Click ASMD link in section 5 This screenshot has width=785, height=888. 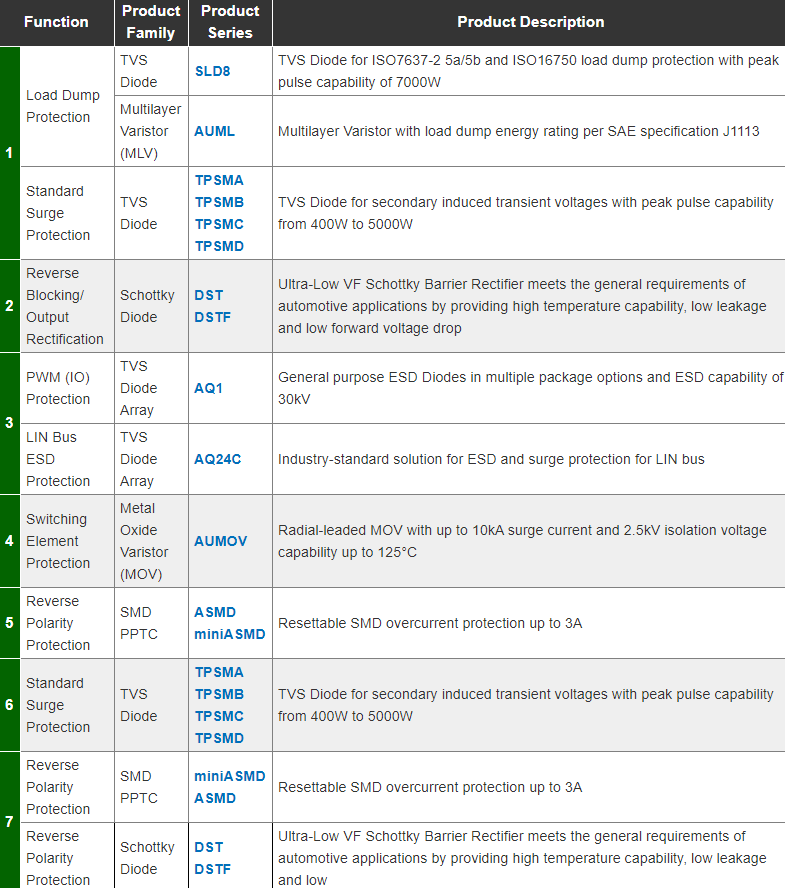coord(215,612)
